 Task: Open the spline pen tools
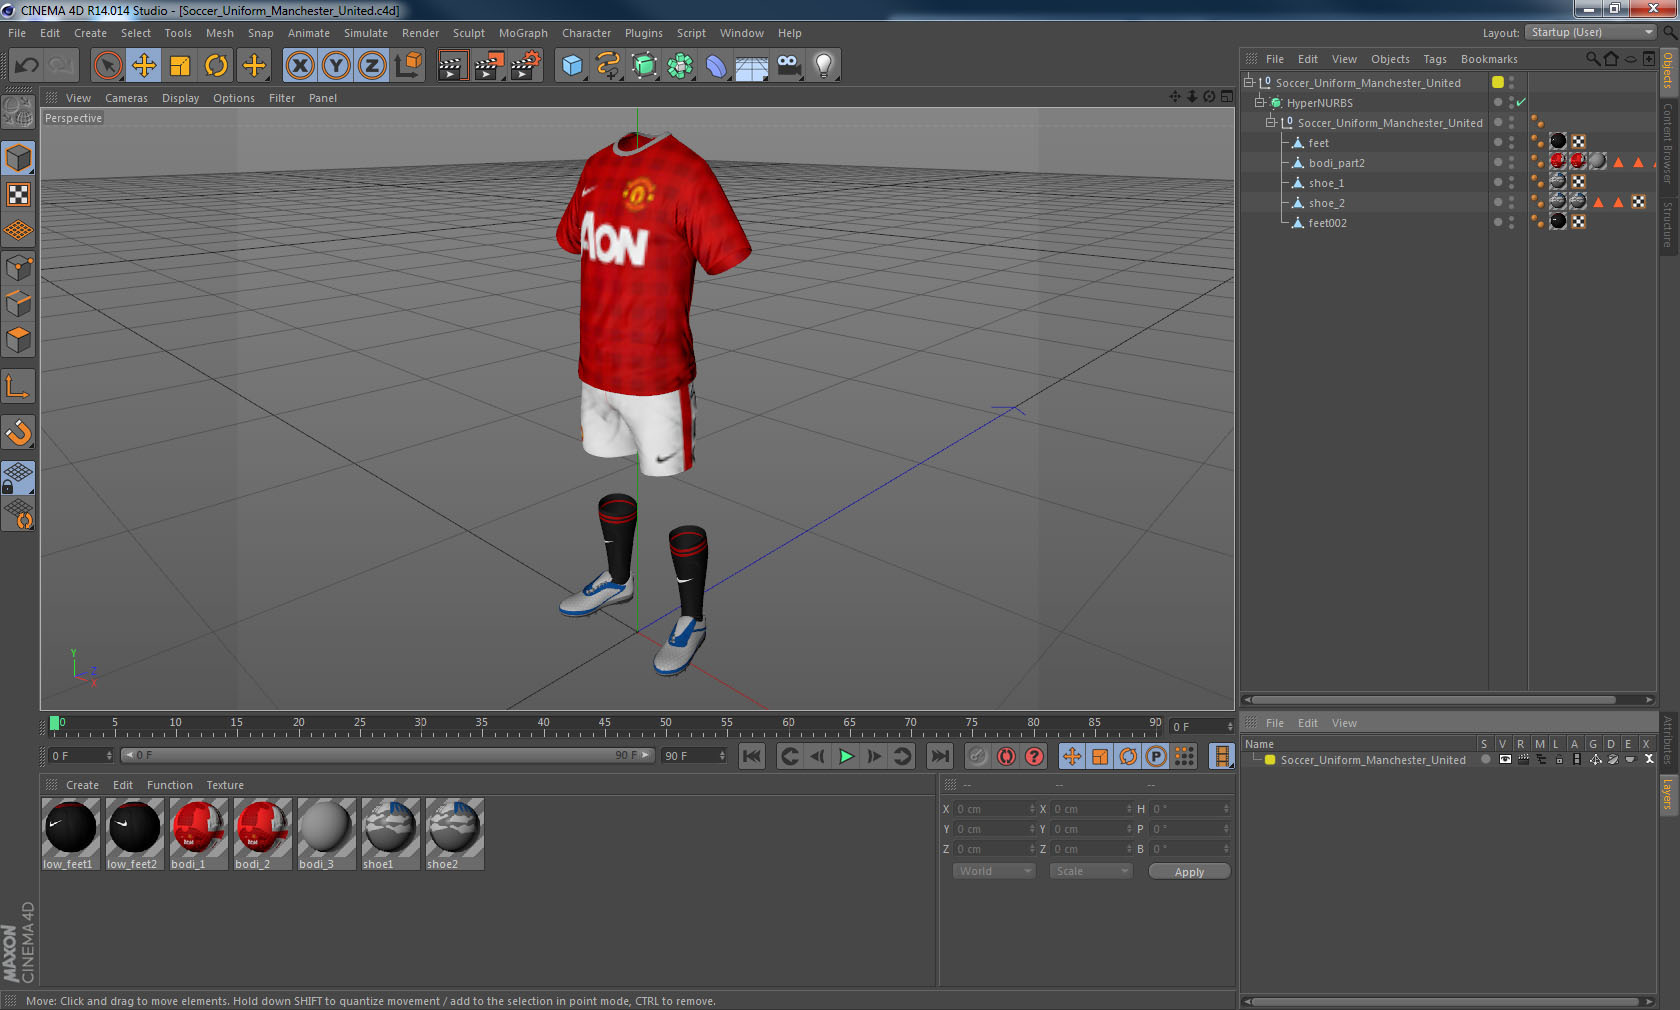(x=608, y=66)
